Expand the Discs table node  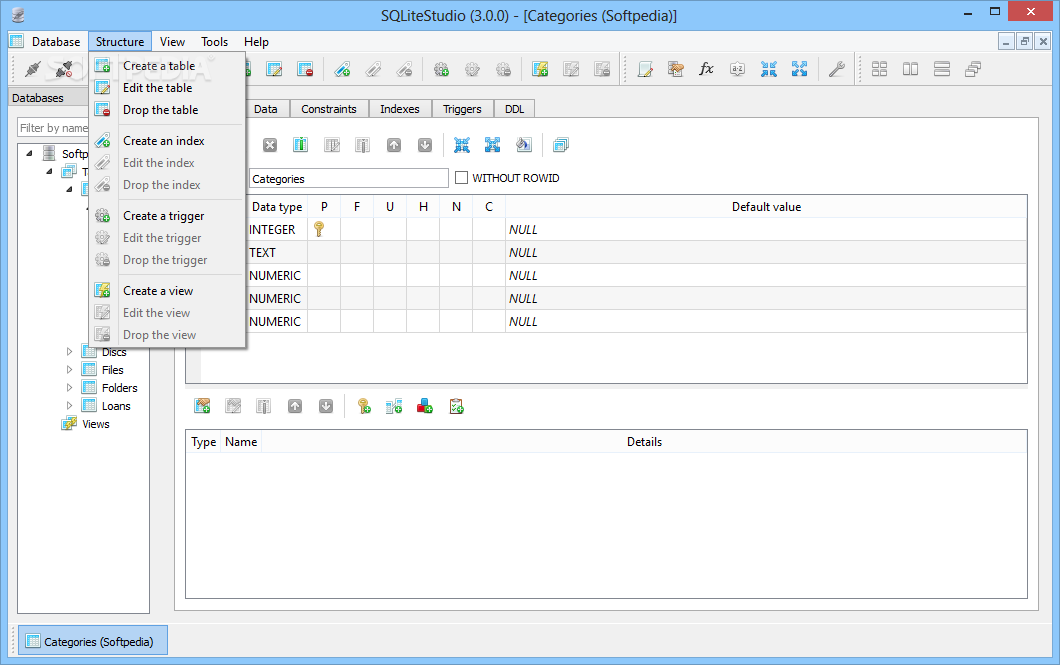(x=69, y=351)
